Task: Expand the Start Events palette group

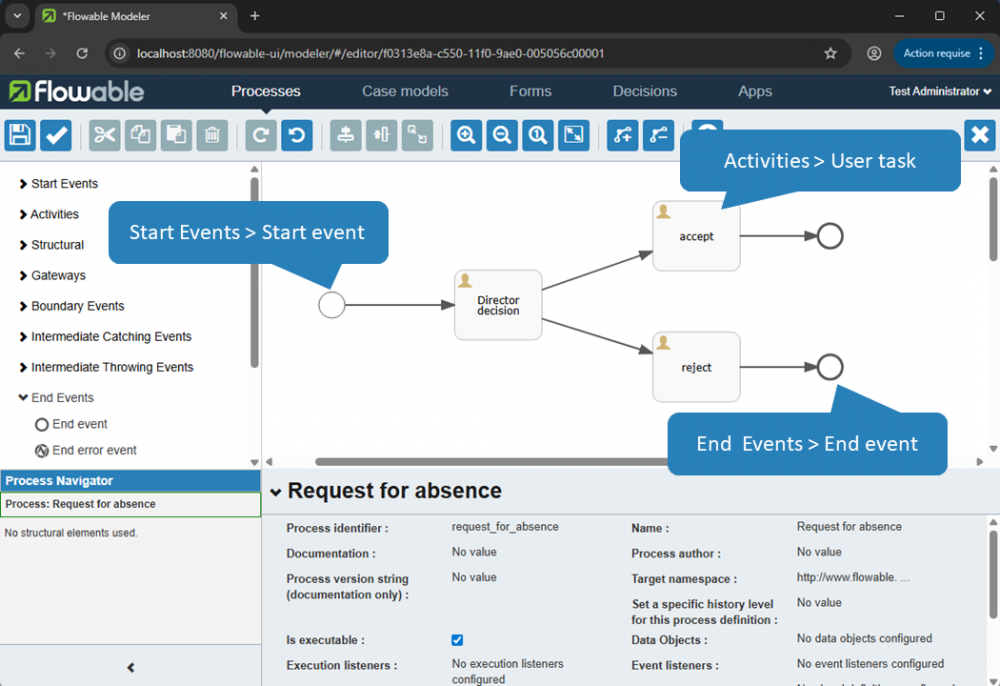Action: [64, 184]
